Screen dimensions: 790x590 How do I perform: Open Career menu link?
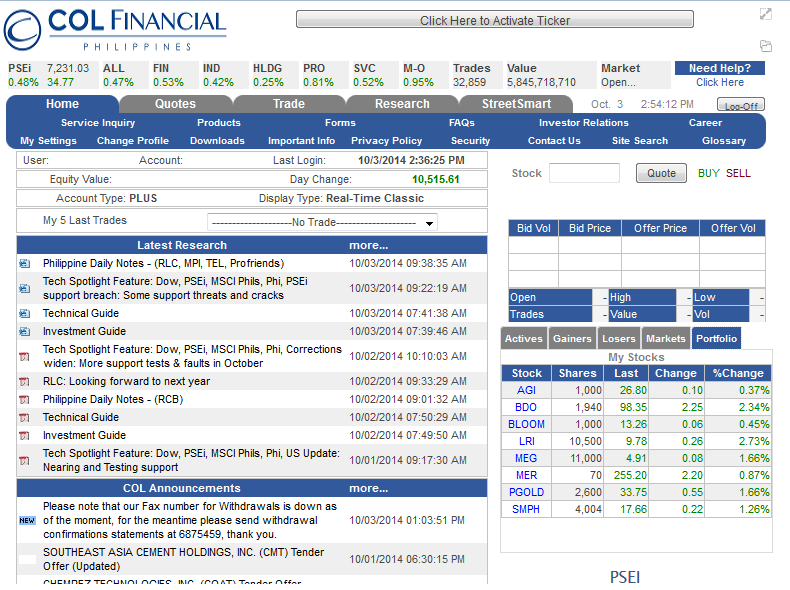coord(705,122)
